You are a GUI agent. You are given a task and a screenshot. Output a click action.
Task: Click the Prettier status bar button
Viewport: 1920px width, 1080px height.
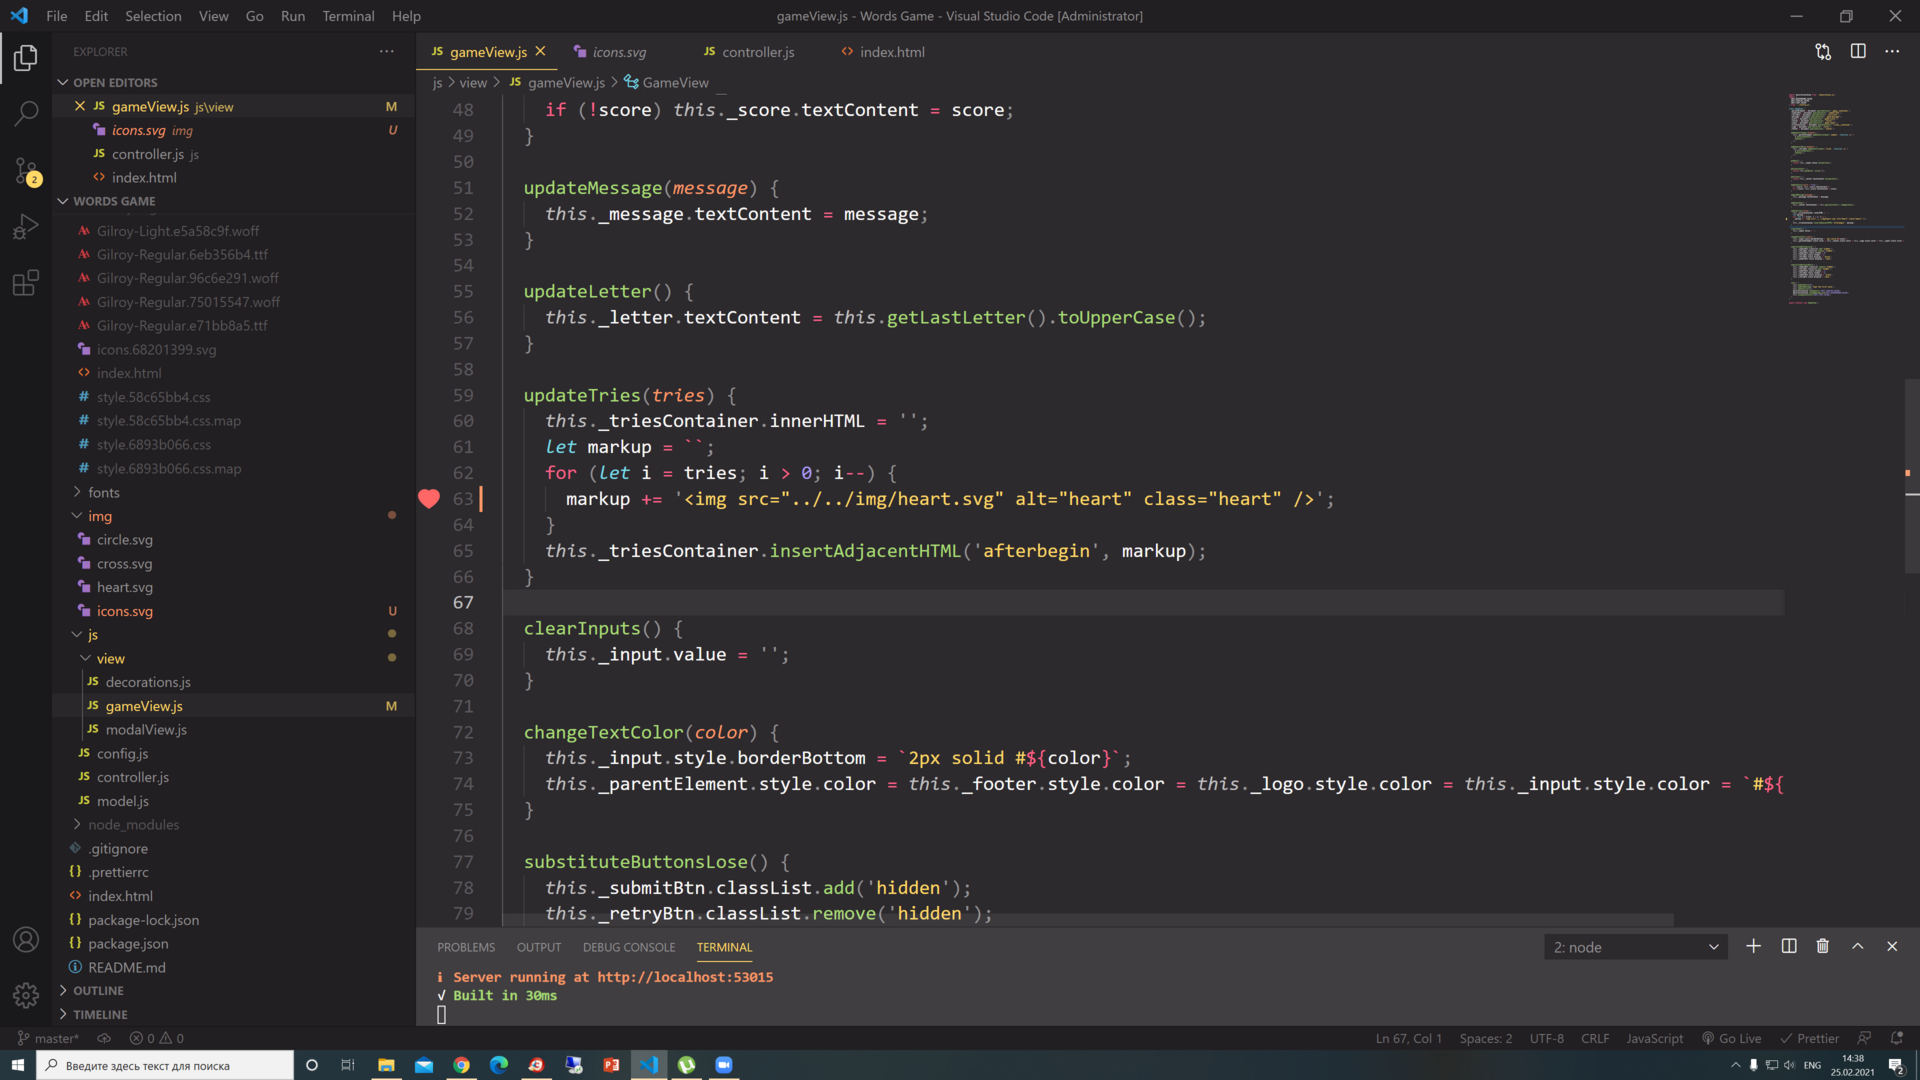(x=1809, y=1038)
